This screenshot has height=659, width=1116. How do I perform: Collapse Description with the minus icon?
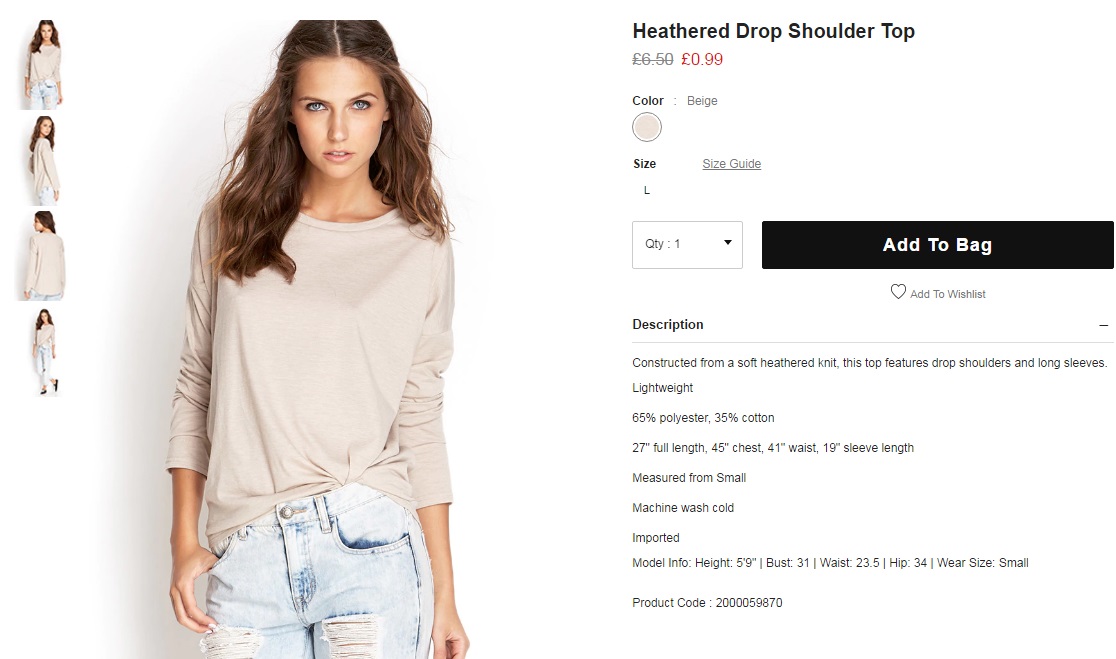(1103, 325)
